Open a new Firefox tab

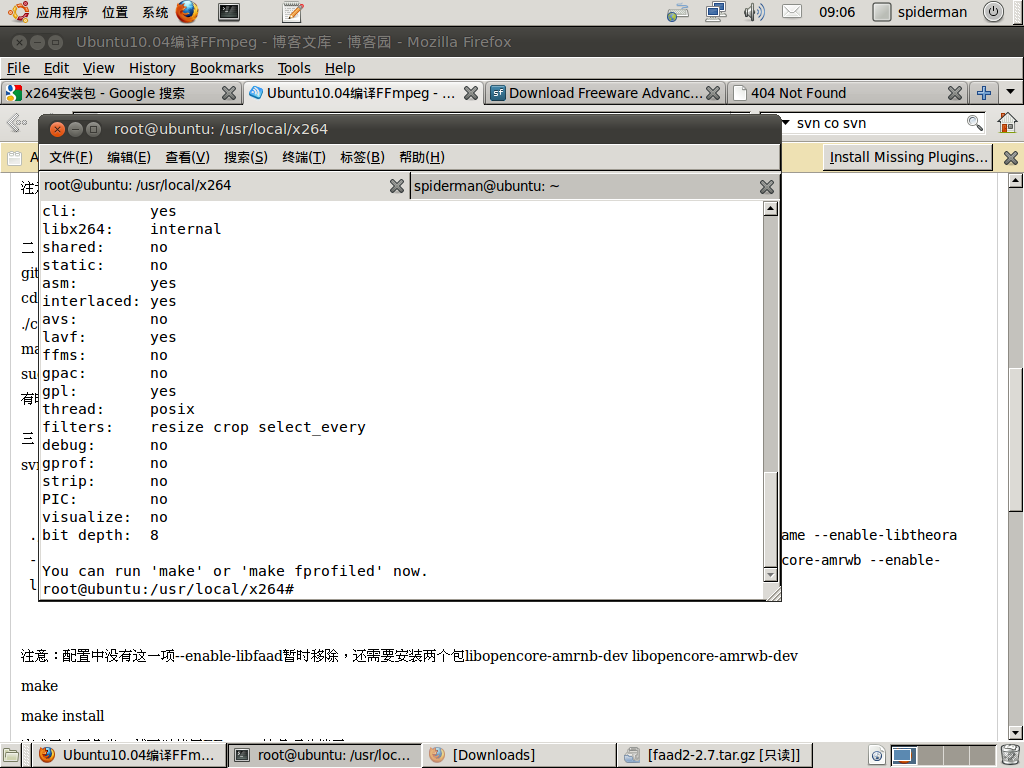[x=984, y=93]
